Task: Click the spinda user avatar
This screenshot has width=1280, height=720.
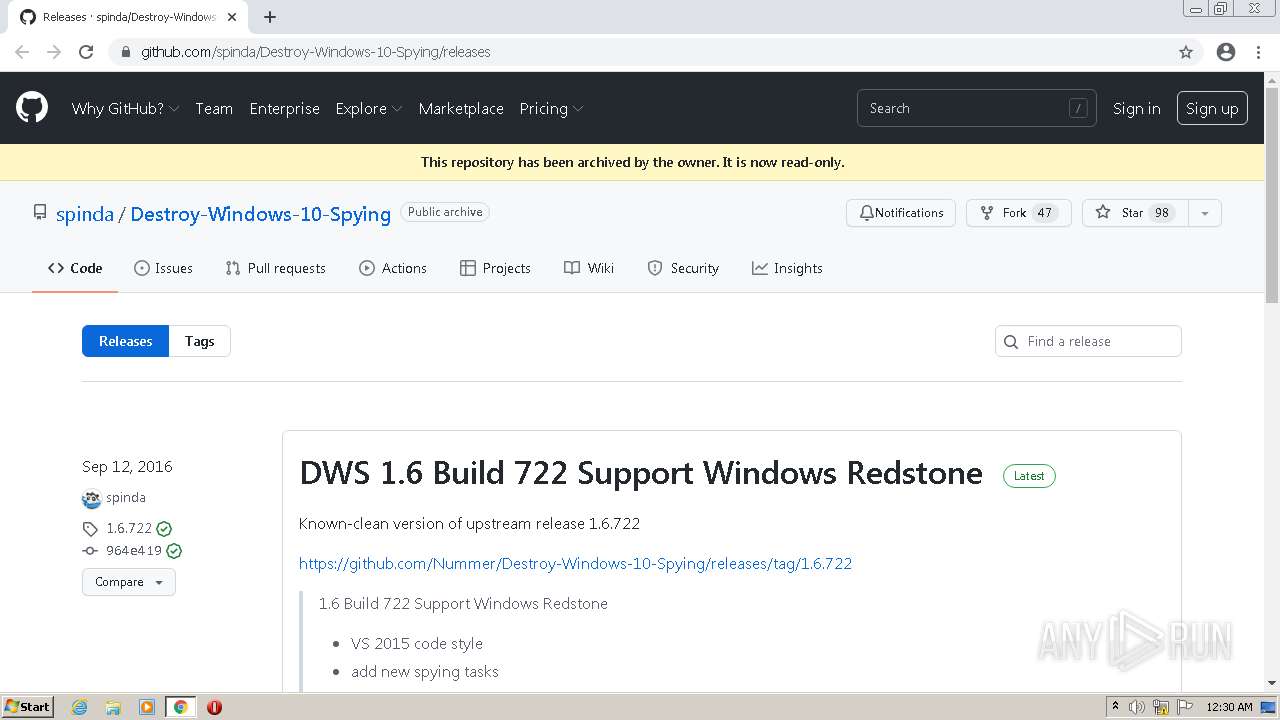Action: point(92,498)
